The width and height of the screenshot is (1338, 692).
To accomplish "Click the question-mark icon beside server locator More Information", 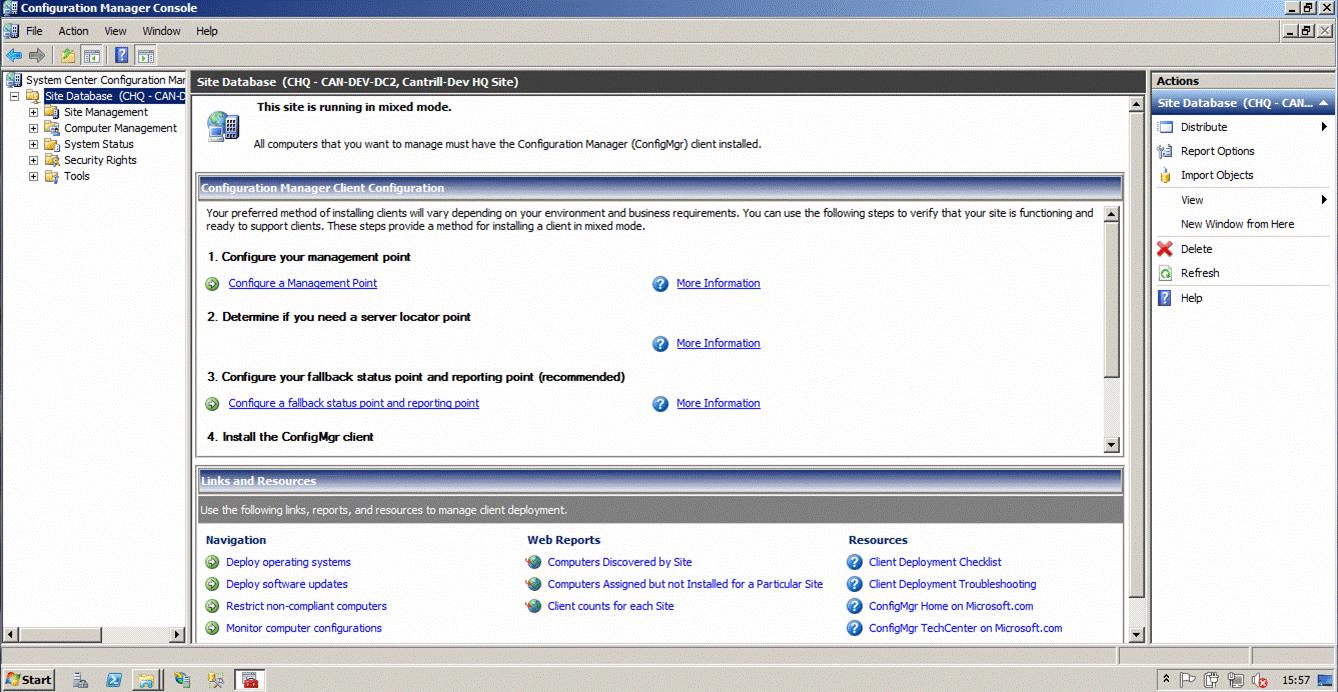I will point(660,343).
